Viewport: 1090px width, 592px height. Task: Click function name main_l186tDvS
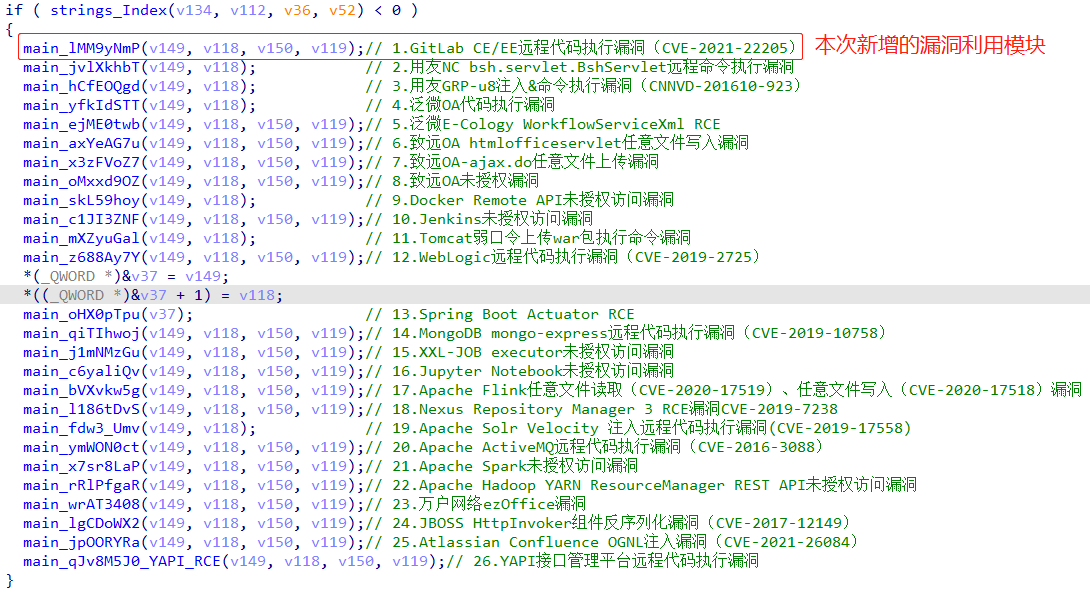pyautogui.click(x=81, y=409)
